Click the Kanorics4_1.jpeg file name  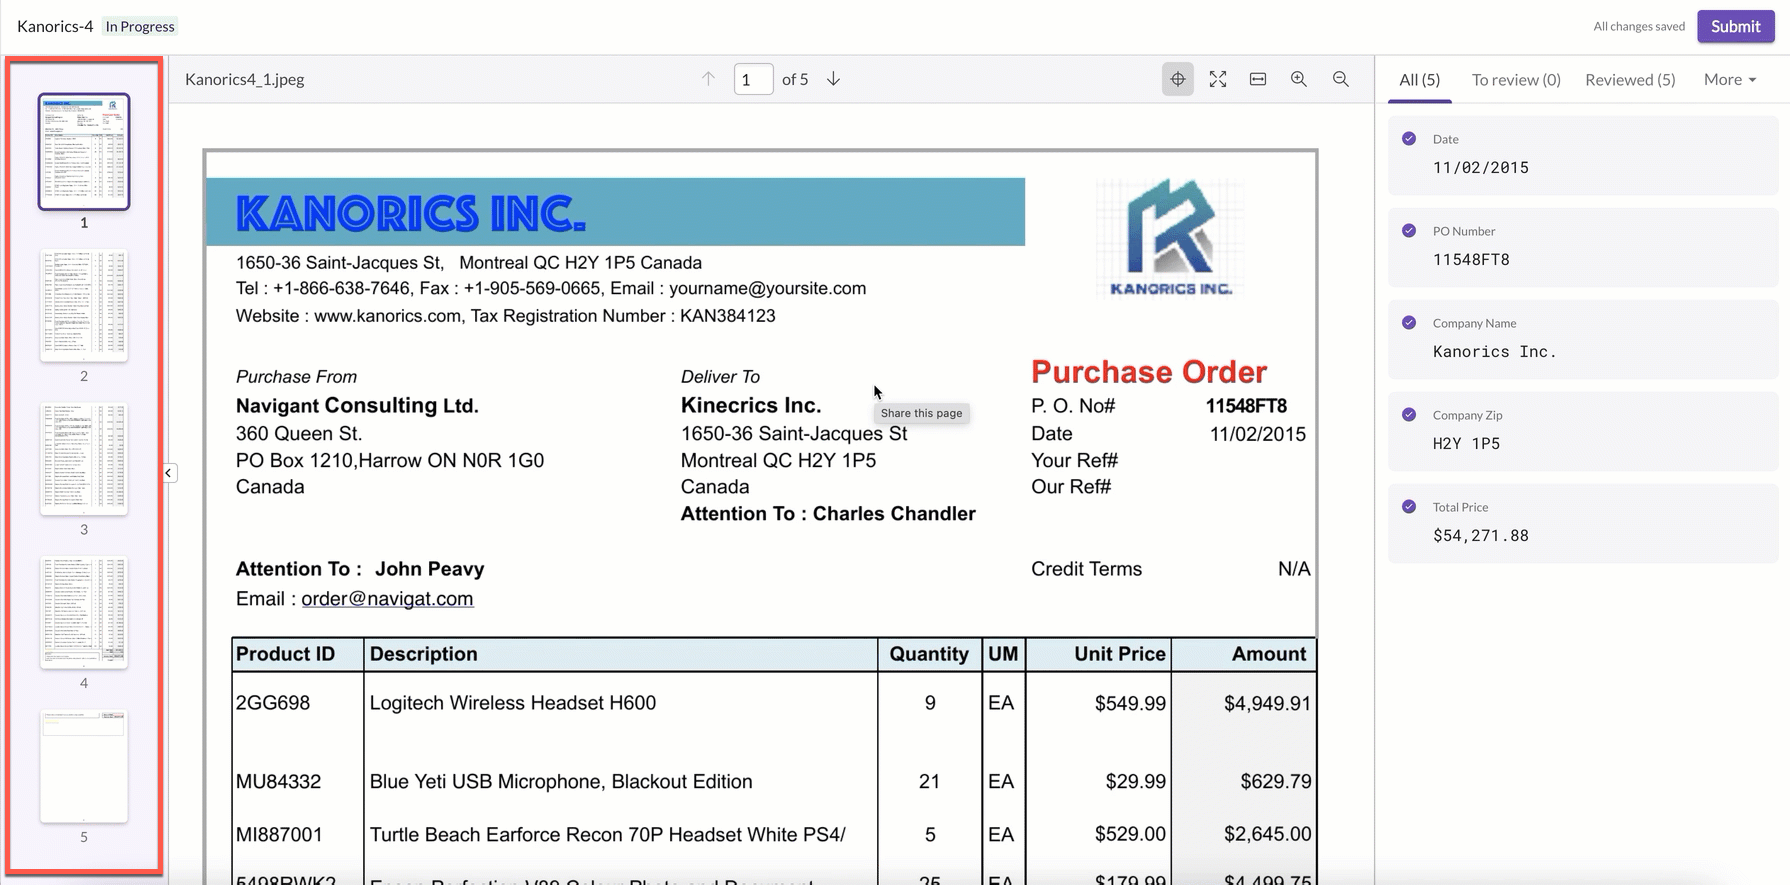(245, 79)
